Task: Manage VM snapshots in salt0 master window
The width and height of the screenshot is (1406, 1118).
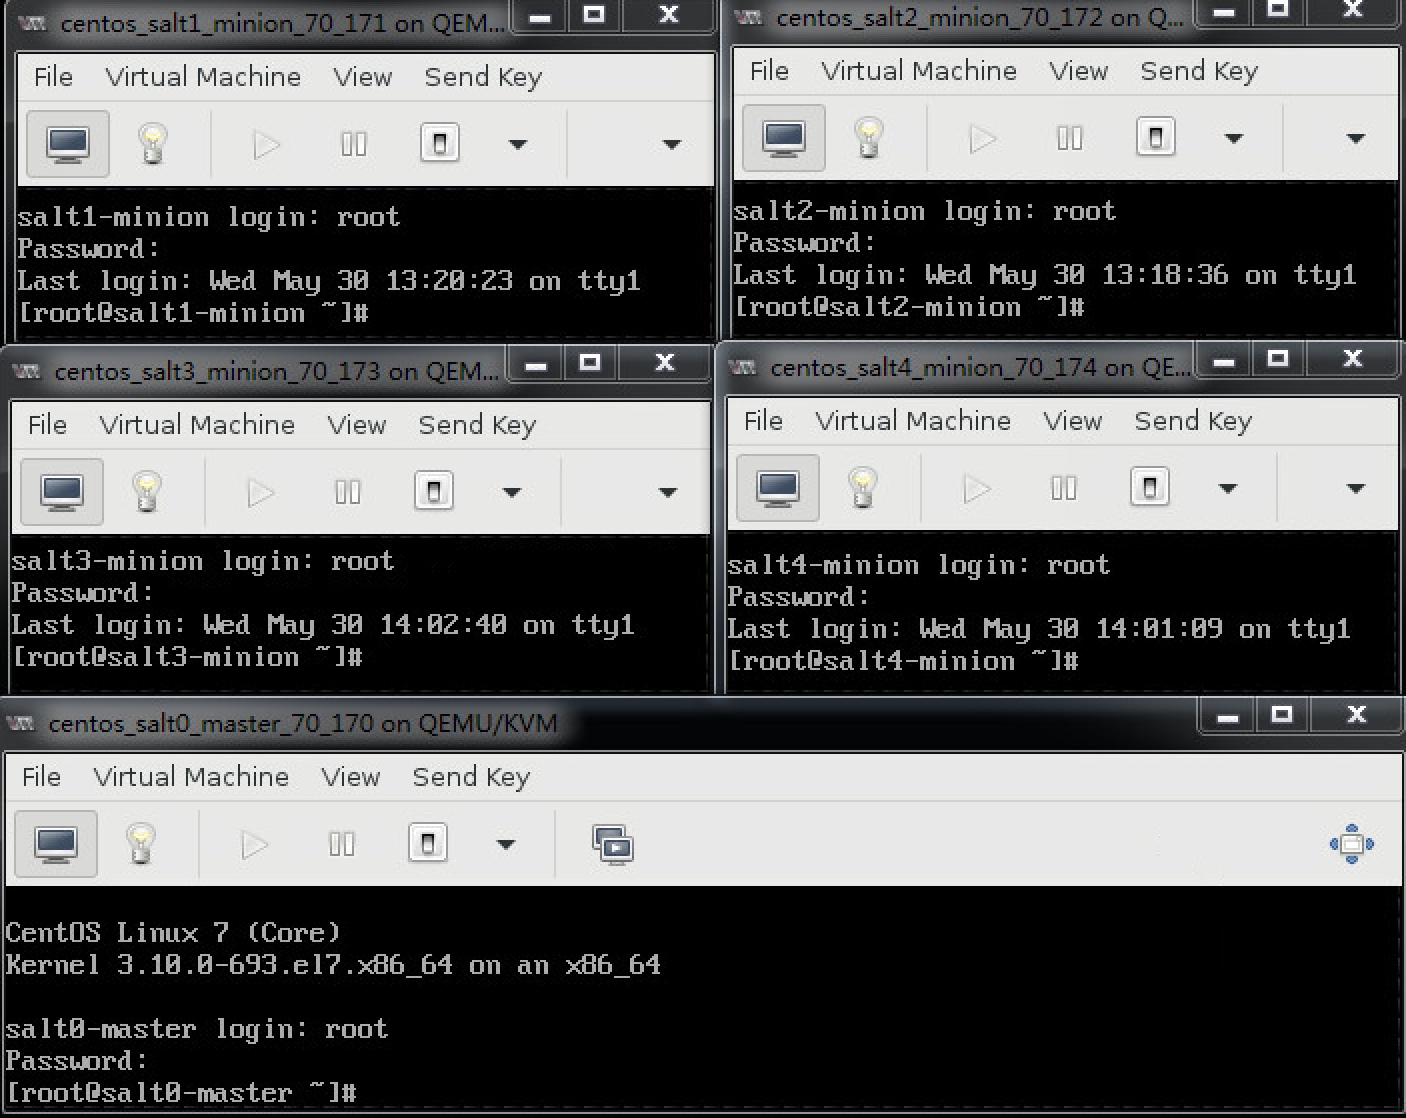Action: click(612, 845)
